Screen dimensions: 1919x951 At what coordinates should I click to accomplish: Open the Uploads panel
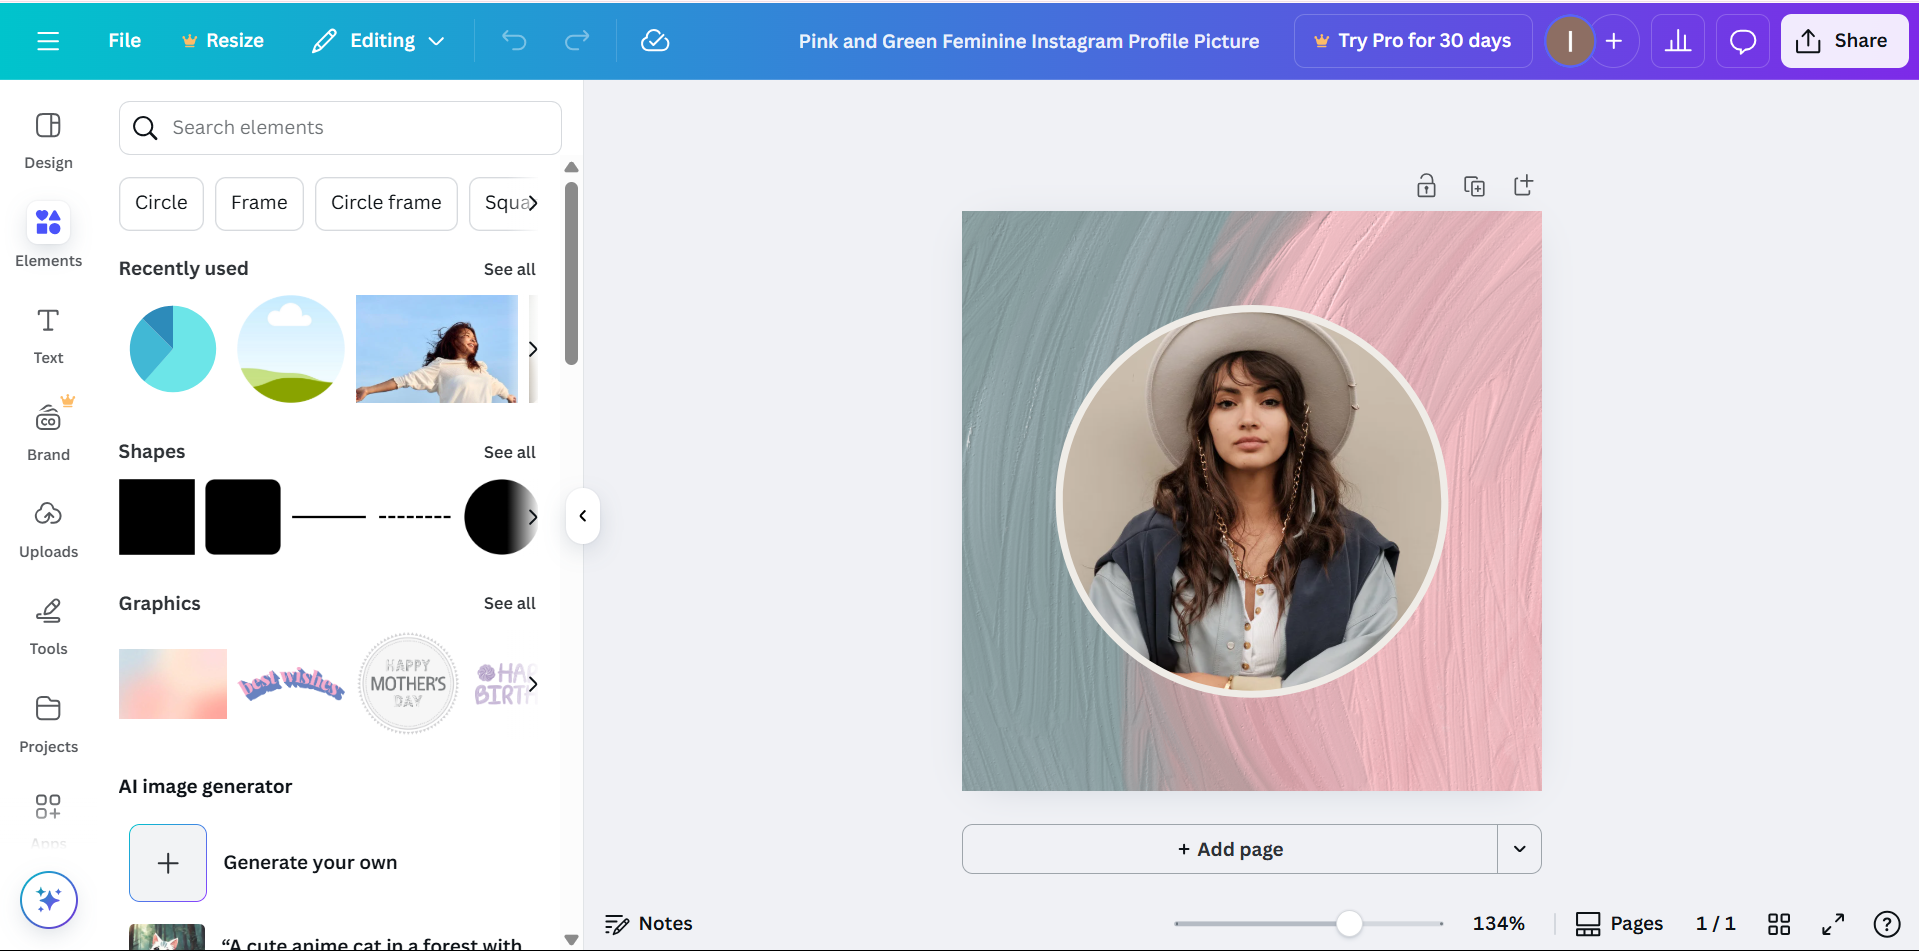point(48,527)
